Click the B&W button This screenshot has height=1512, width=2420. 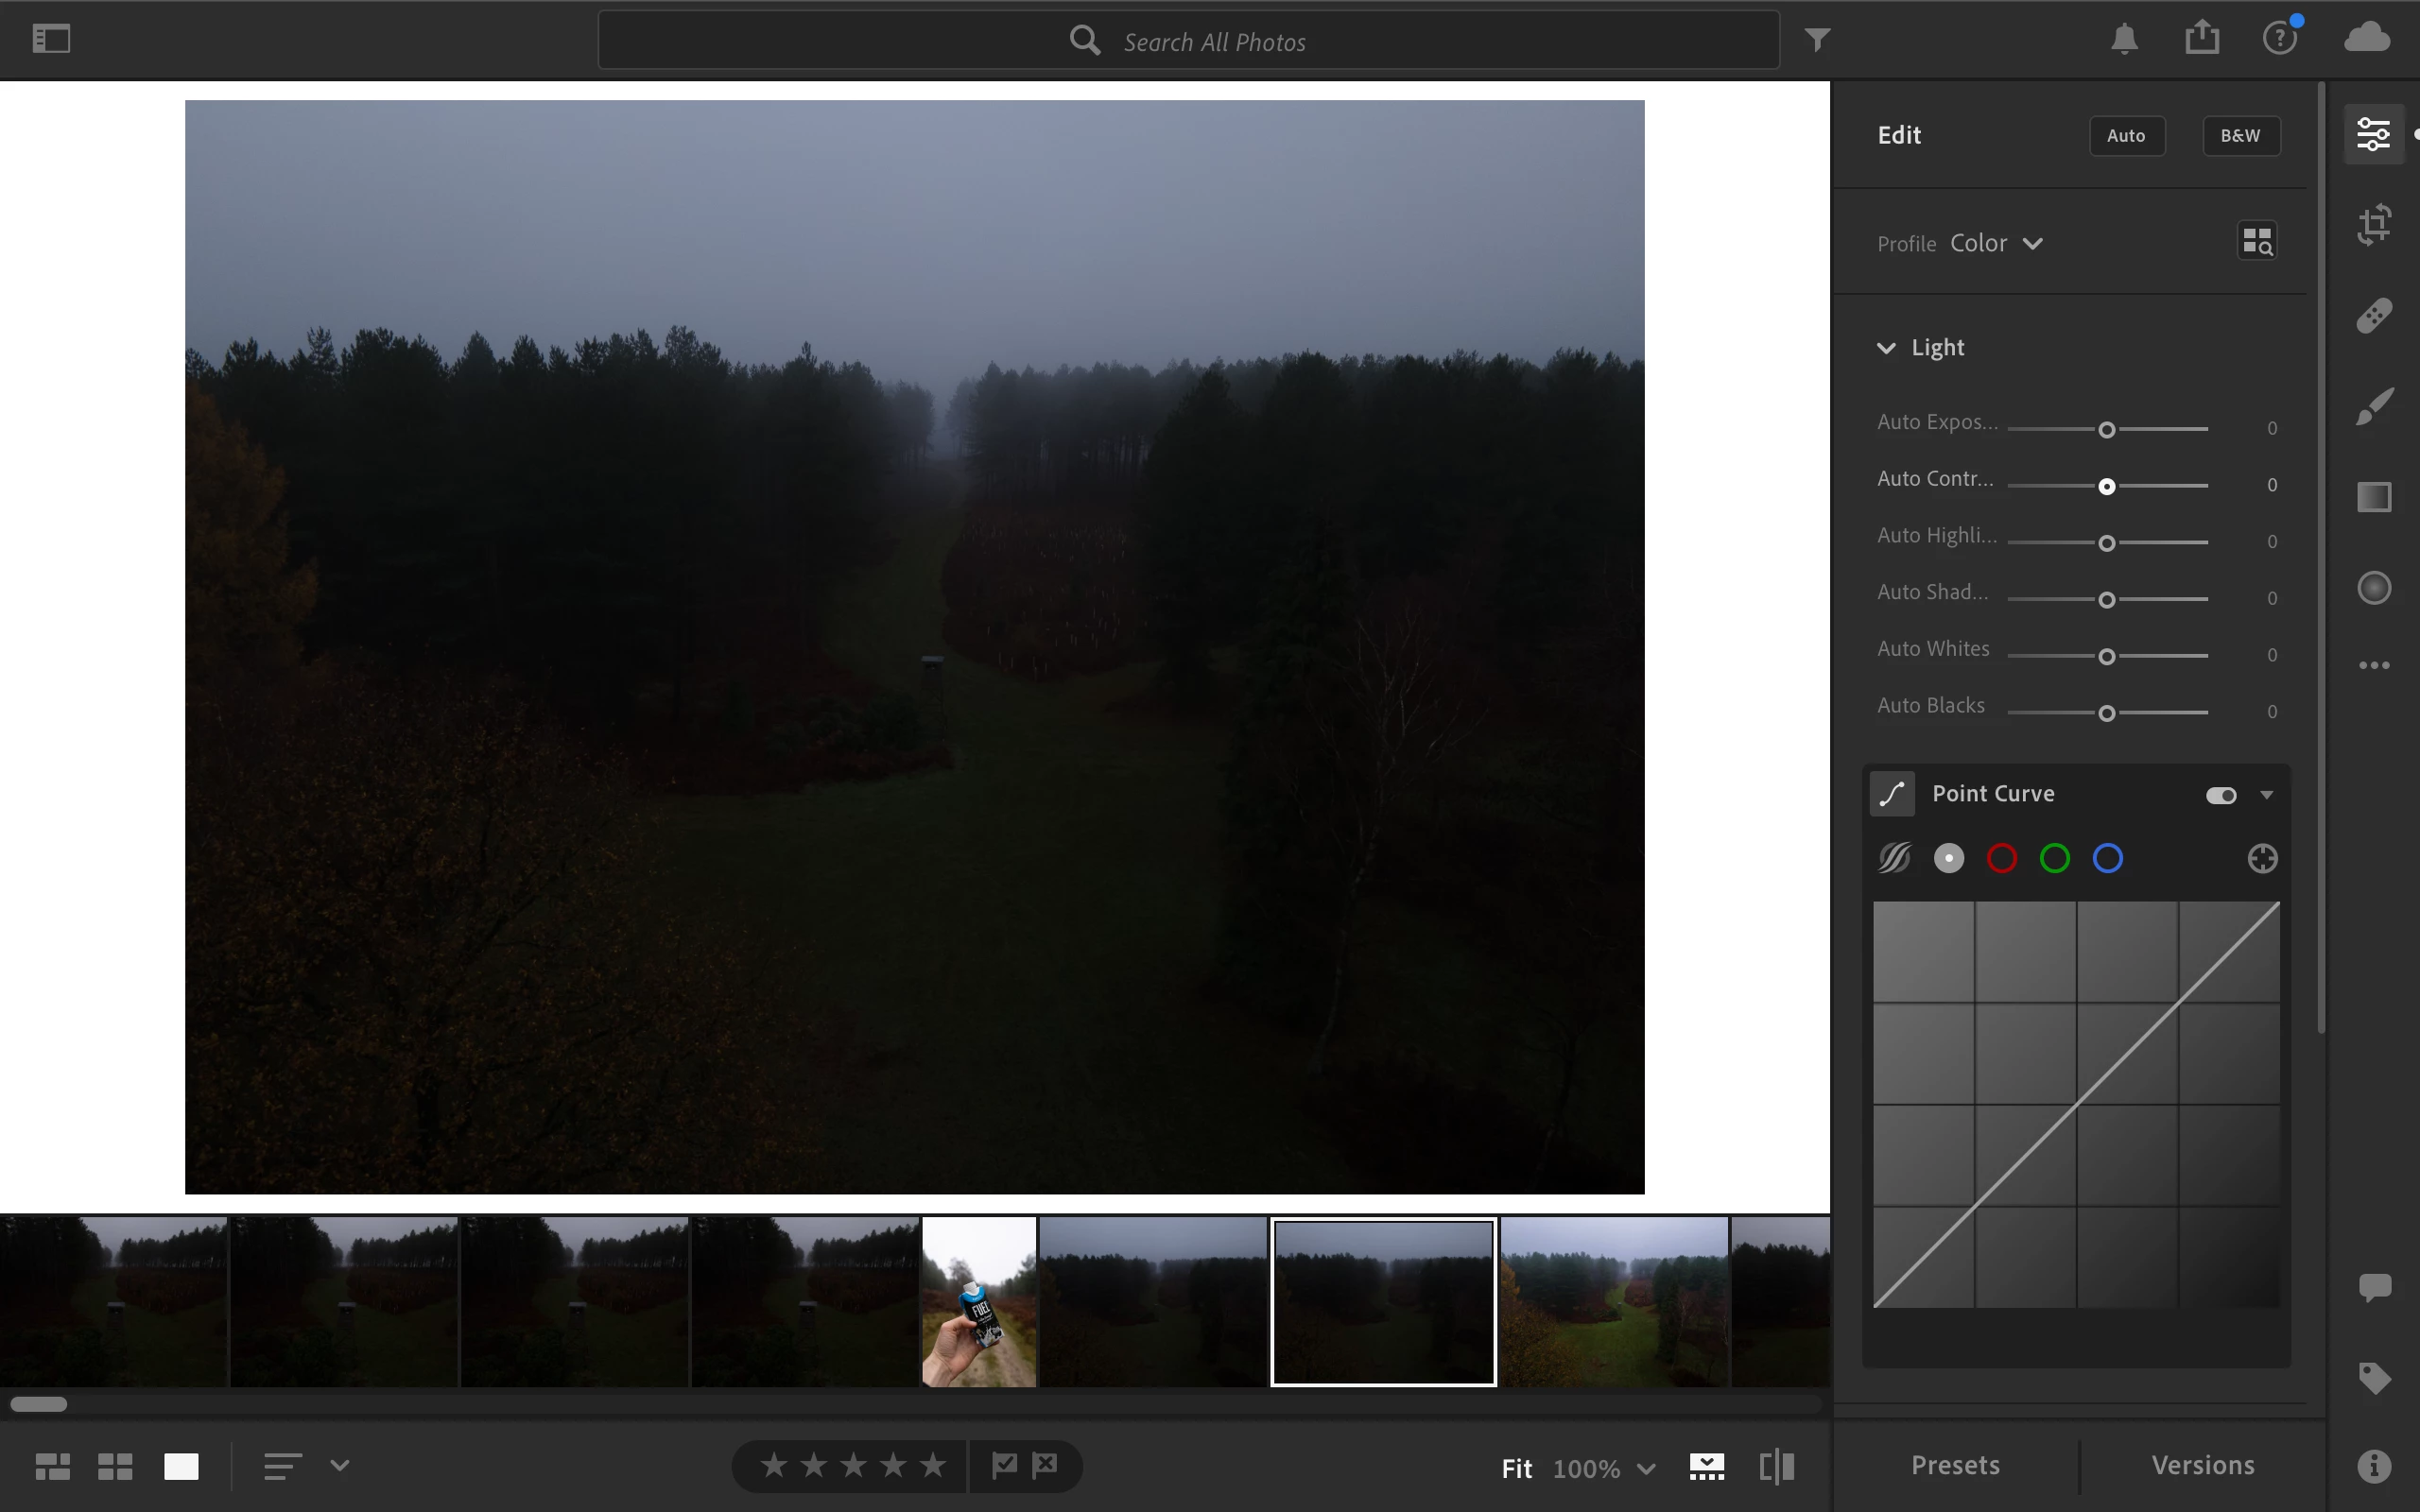(2240, 136)
